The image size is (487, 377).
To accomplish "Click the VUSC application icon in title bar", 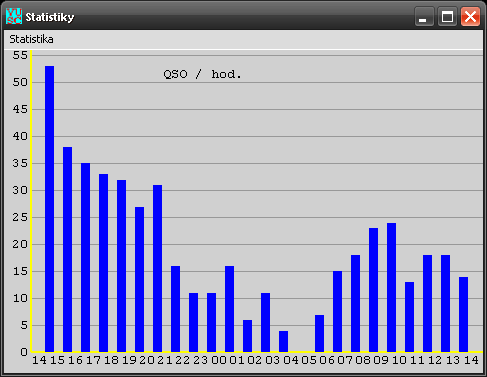I will pos(14,16).
